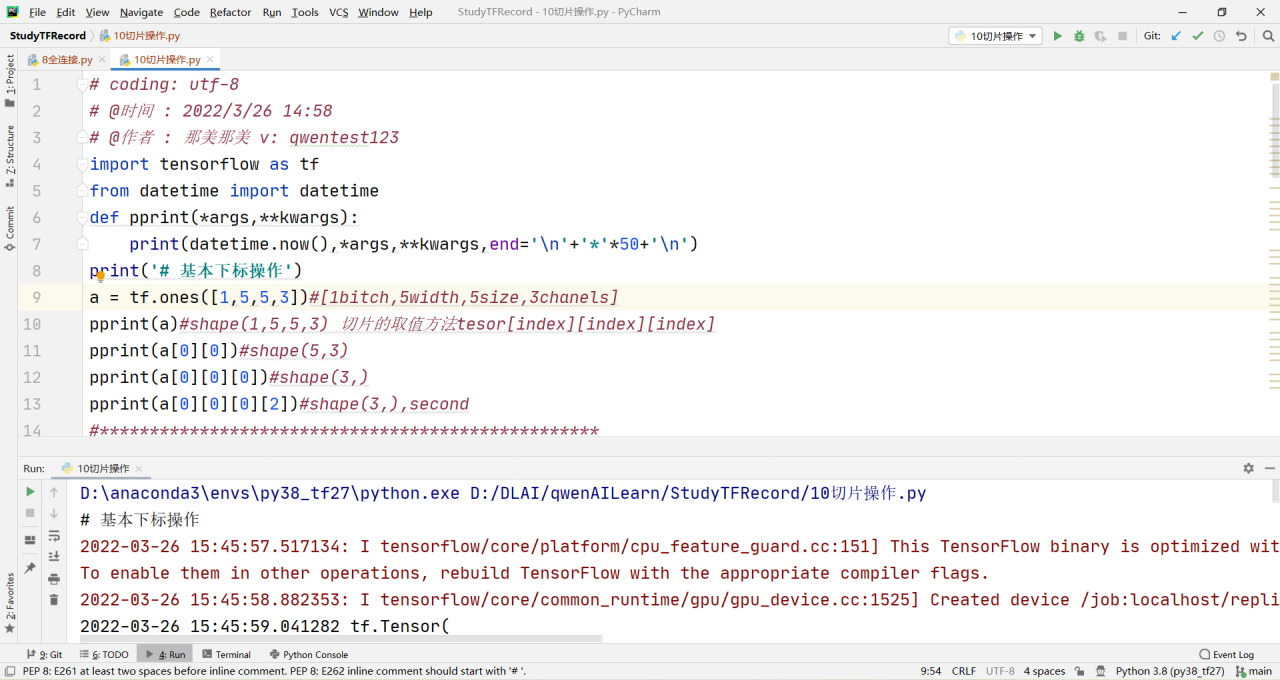This screenshot has width=1280, height=680.
Task: Run the script with the green play button in the top toolbar
Action: tap(1057, 36)
